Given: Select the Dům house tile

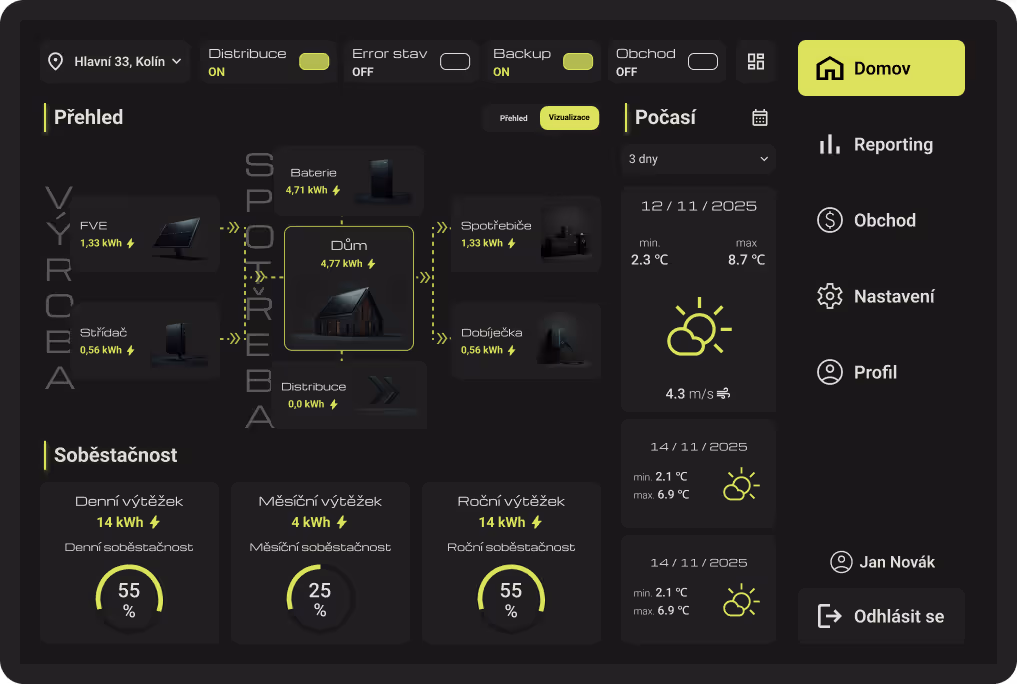Looking at the screenshot, I should coord(348,288).
